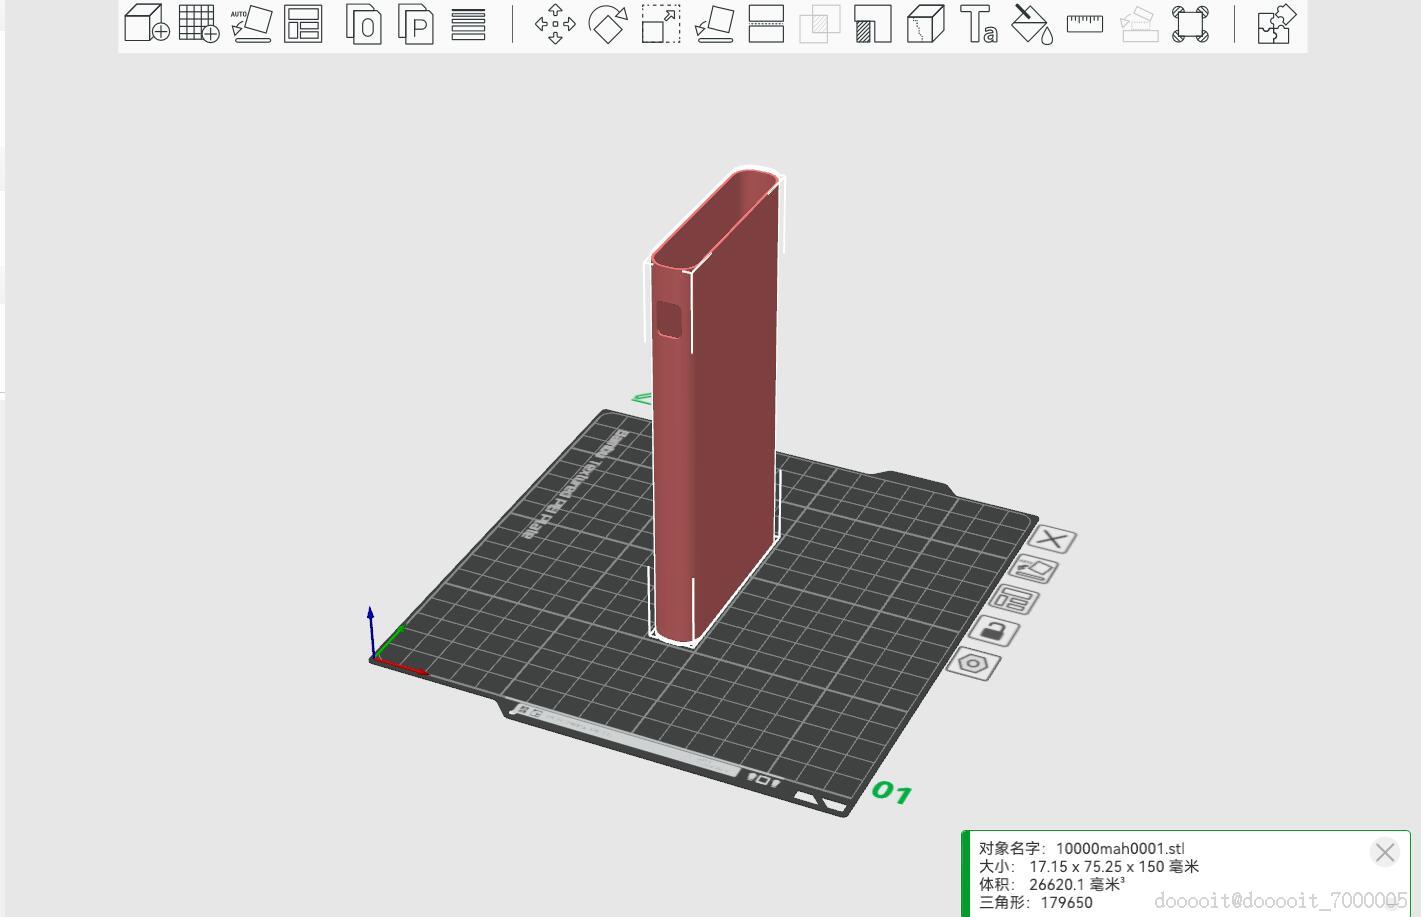
Task: Split the model to parts
Action: [x=416, y=24]
